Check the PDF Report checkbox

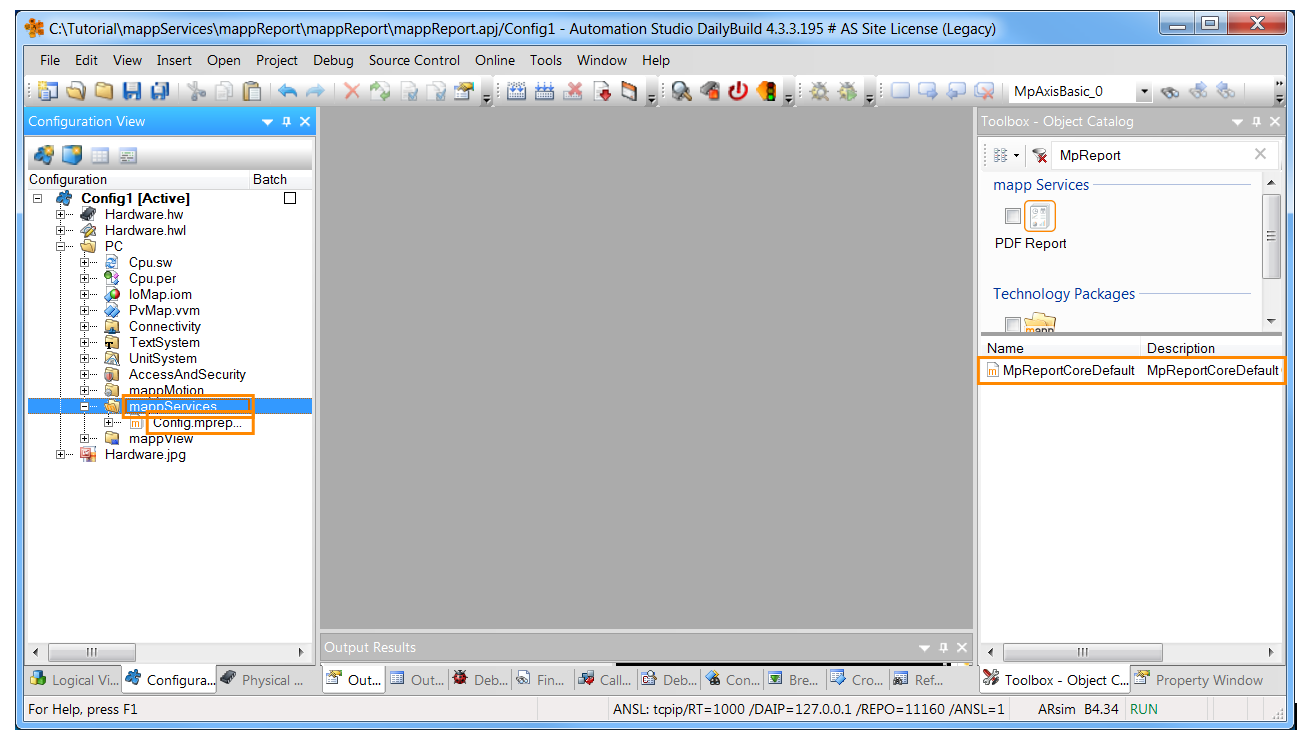coord(1013,216)
